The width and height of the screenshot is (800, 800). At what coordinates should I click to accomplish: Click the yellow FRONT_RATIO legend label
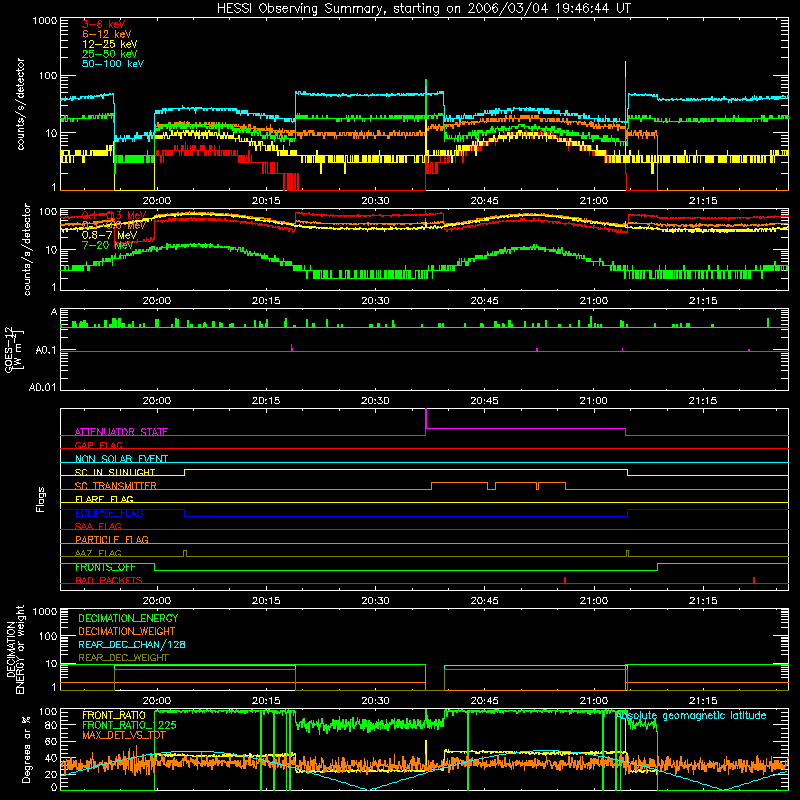114,715
